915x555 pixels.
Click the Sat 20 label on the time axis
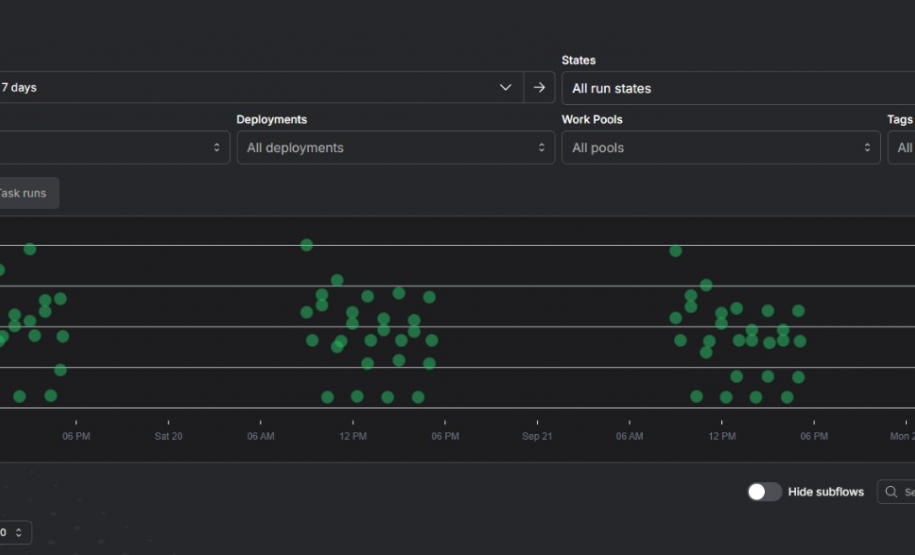pyautogui.click(x=168, y=436)
